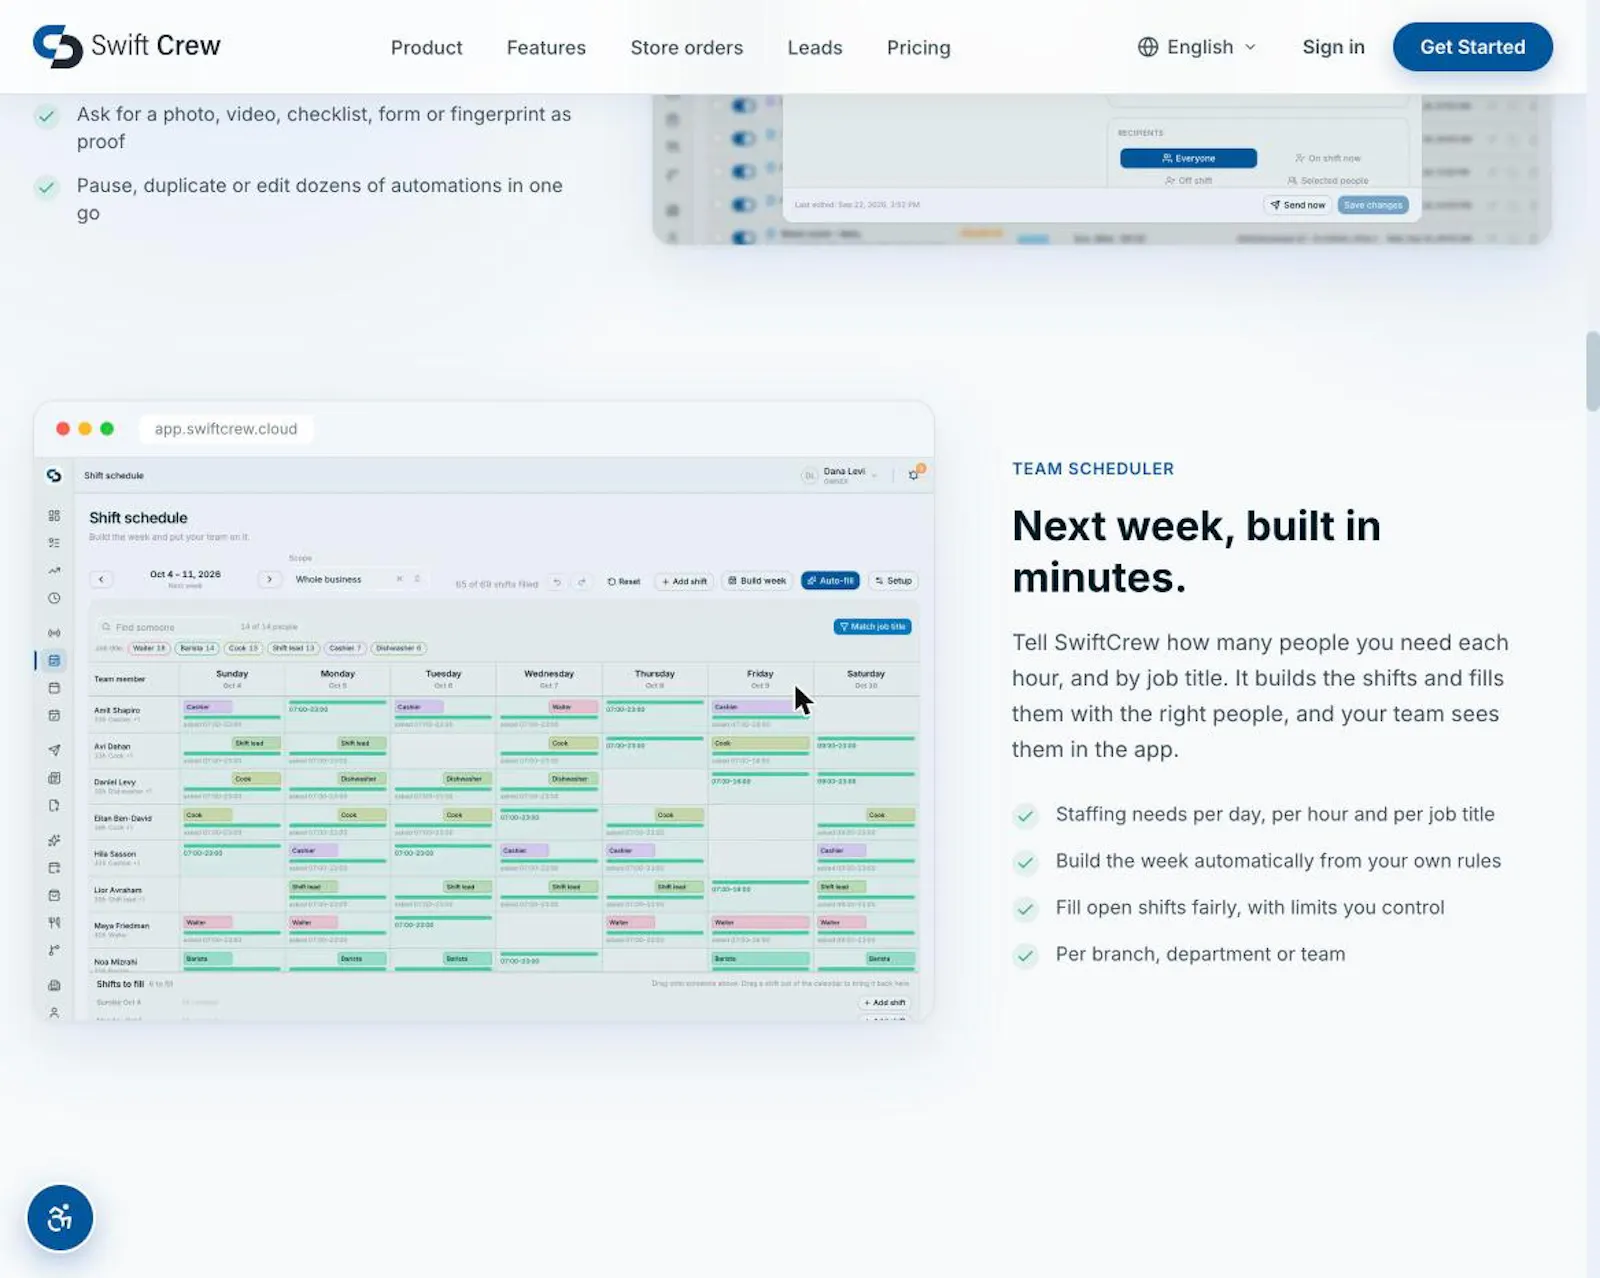Toggle the Barista 14 job title chip
Image resolution: width=1600 pixels, height=1278 pixels.
pos(197,648)
